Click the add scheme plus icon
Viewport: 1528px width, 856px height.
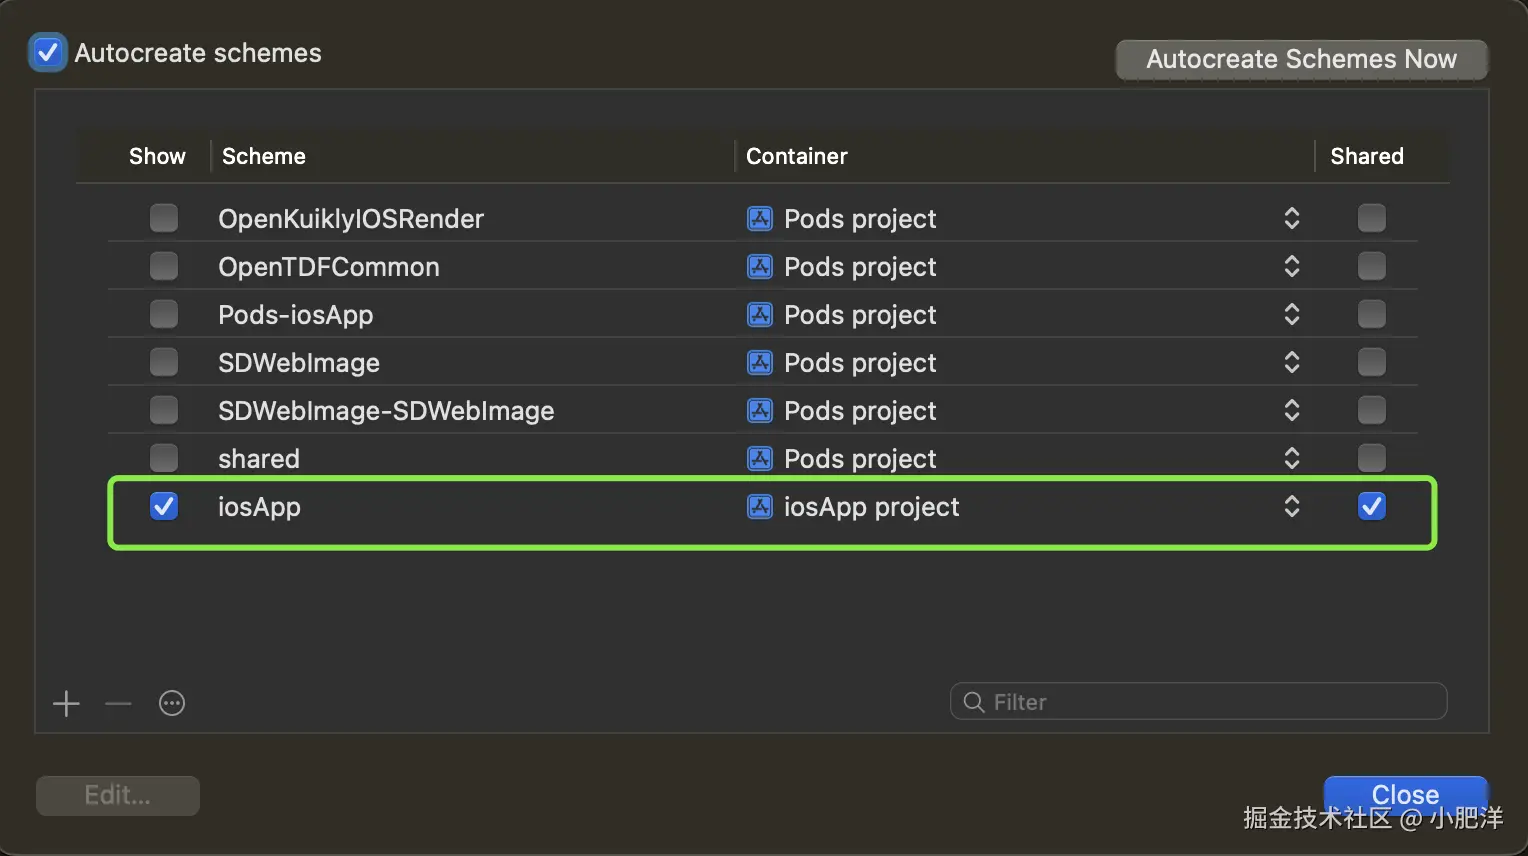coord(66,704)
